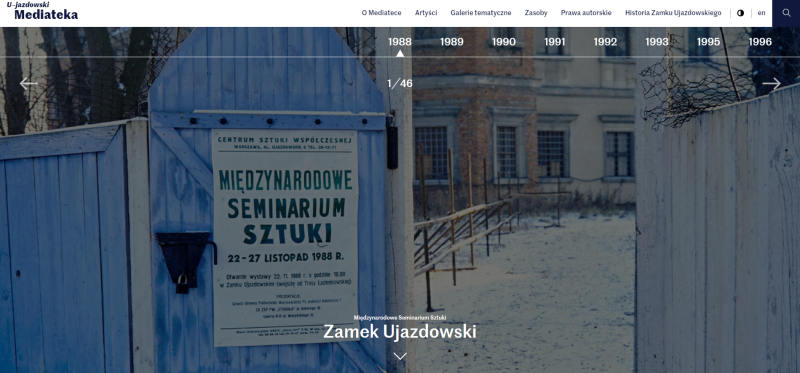Expand content with down chevron

tap(400, 356)
